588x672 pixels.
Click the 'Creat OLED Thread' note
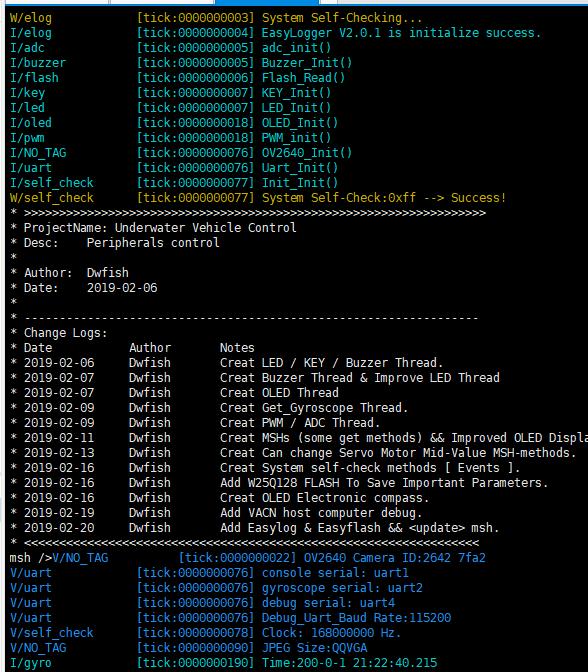coord(279,393)
